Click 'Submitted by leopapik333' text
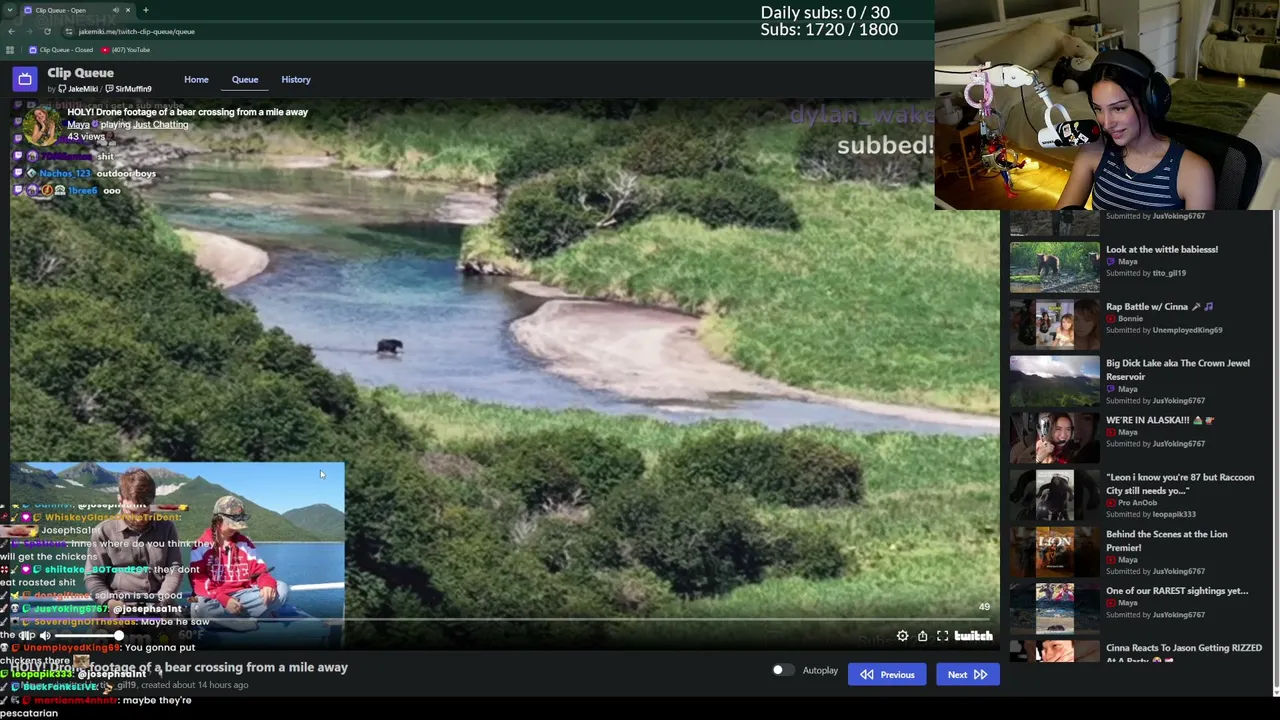The width and height of the screenshot is (1280, 720). (1151, 514)
